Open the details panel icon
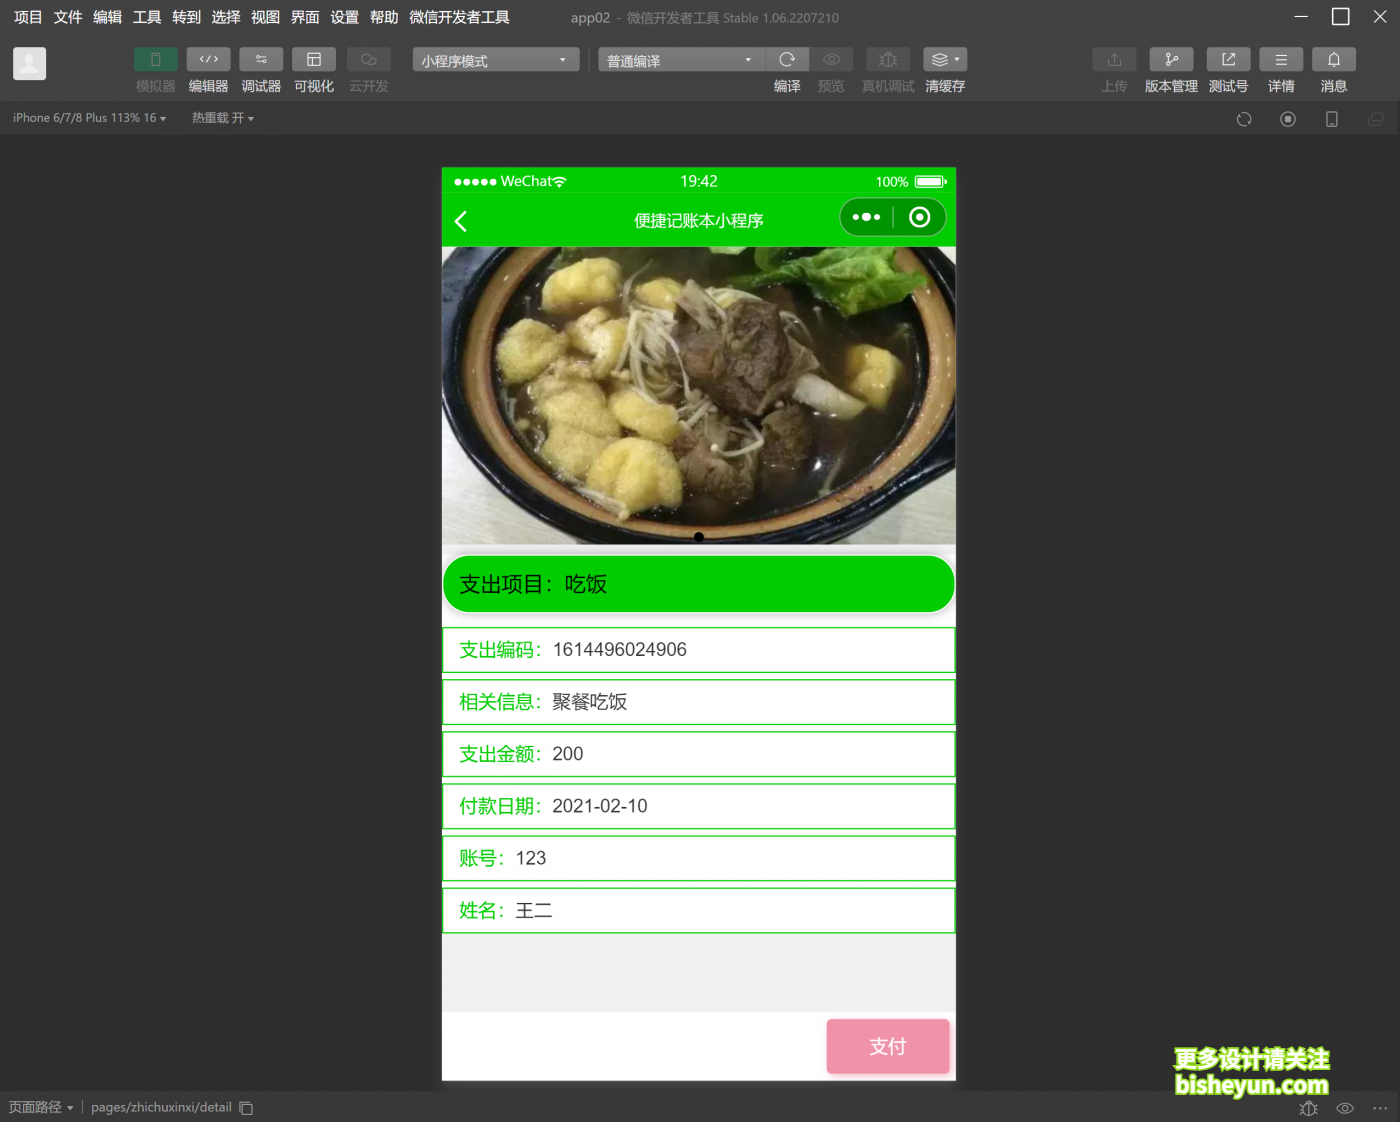Viewport: 1400px width, 1122px height. [x=1280, y=60]
